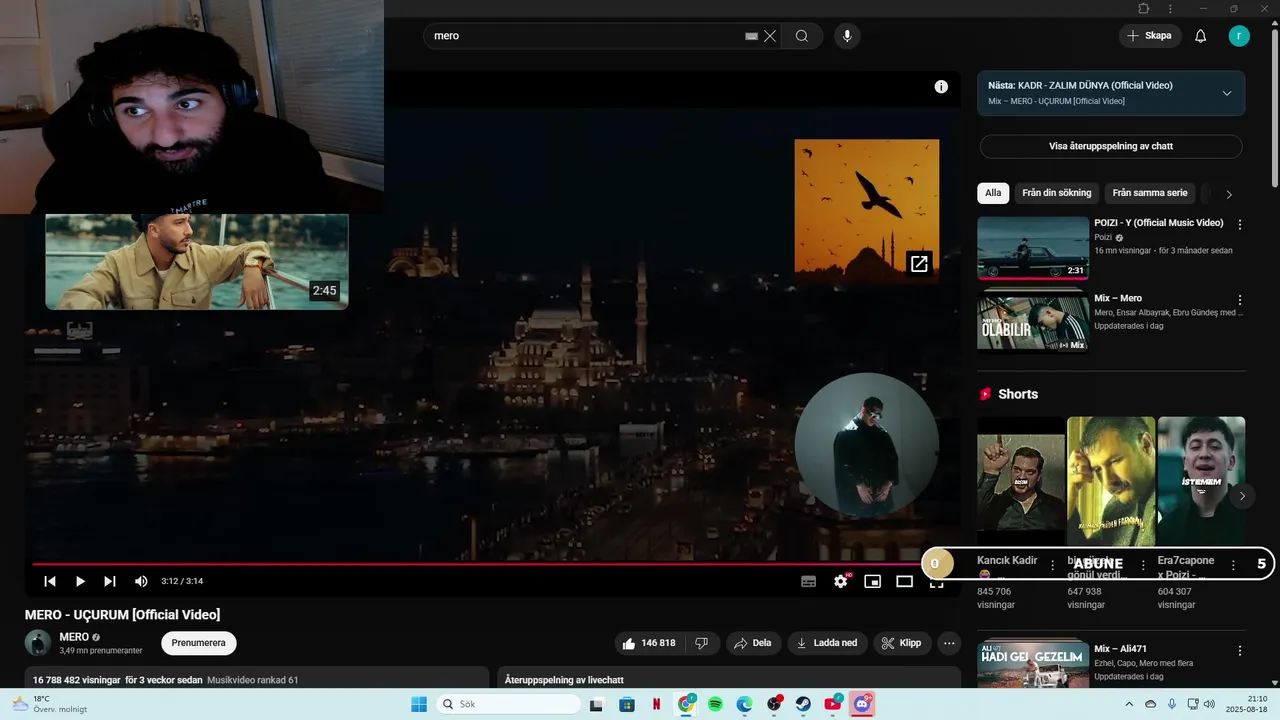Viewport: 1280px width, 720px height.
Task: Open the Skapa create button
Action: [x=1149, y=36]
